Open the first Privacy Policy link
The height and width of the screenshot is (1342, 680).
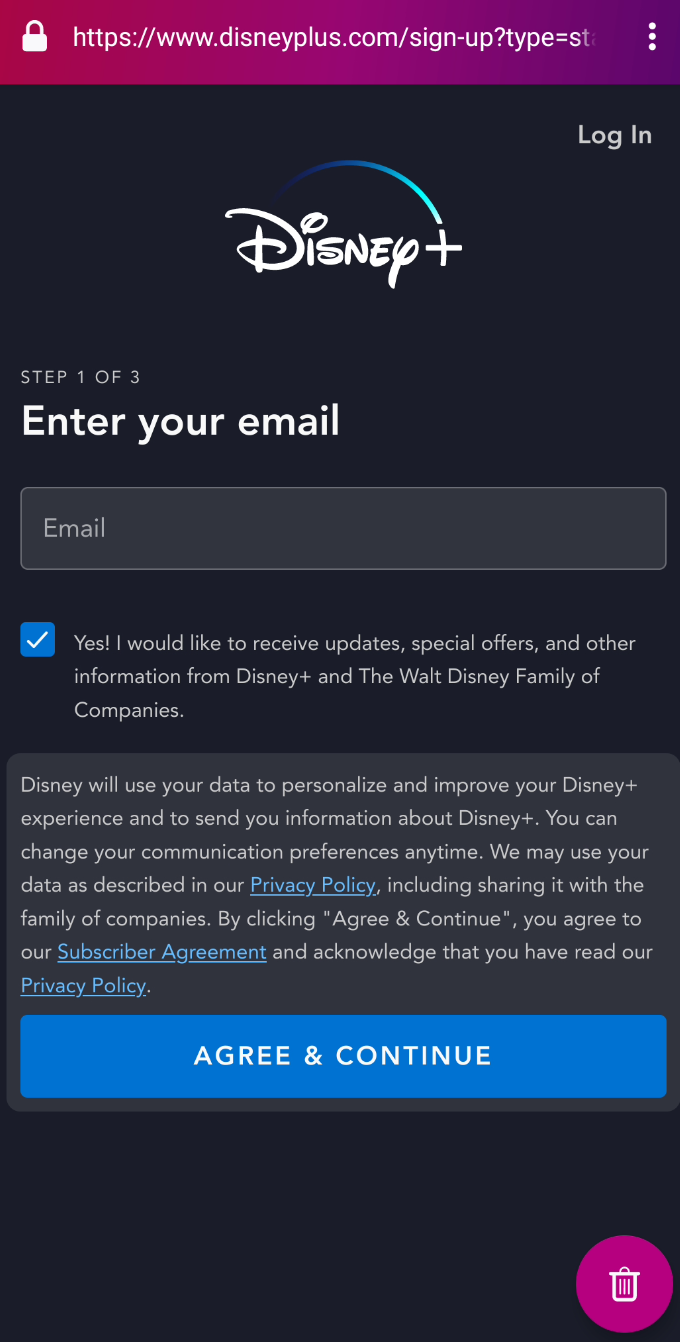tap(312, 884)
